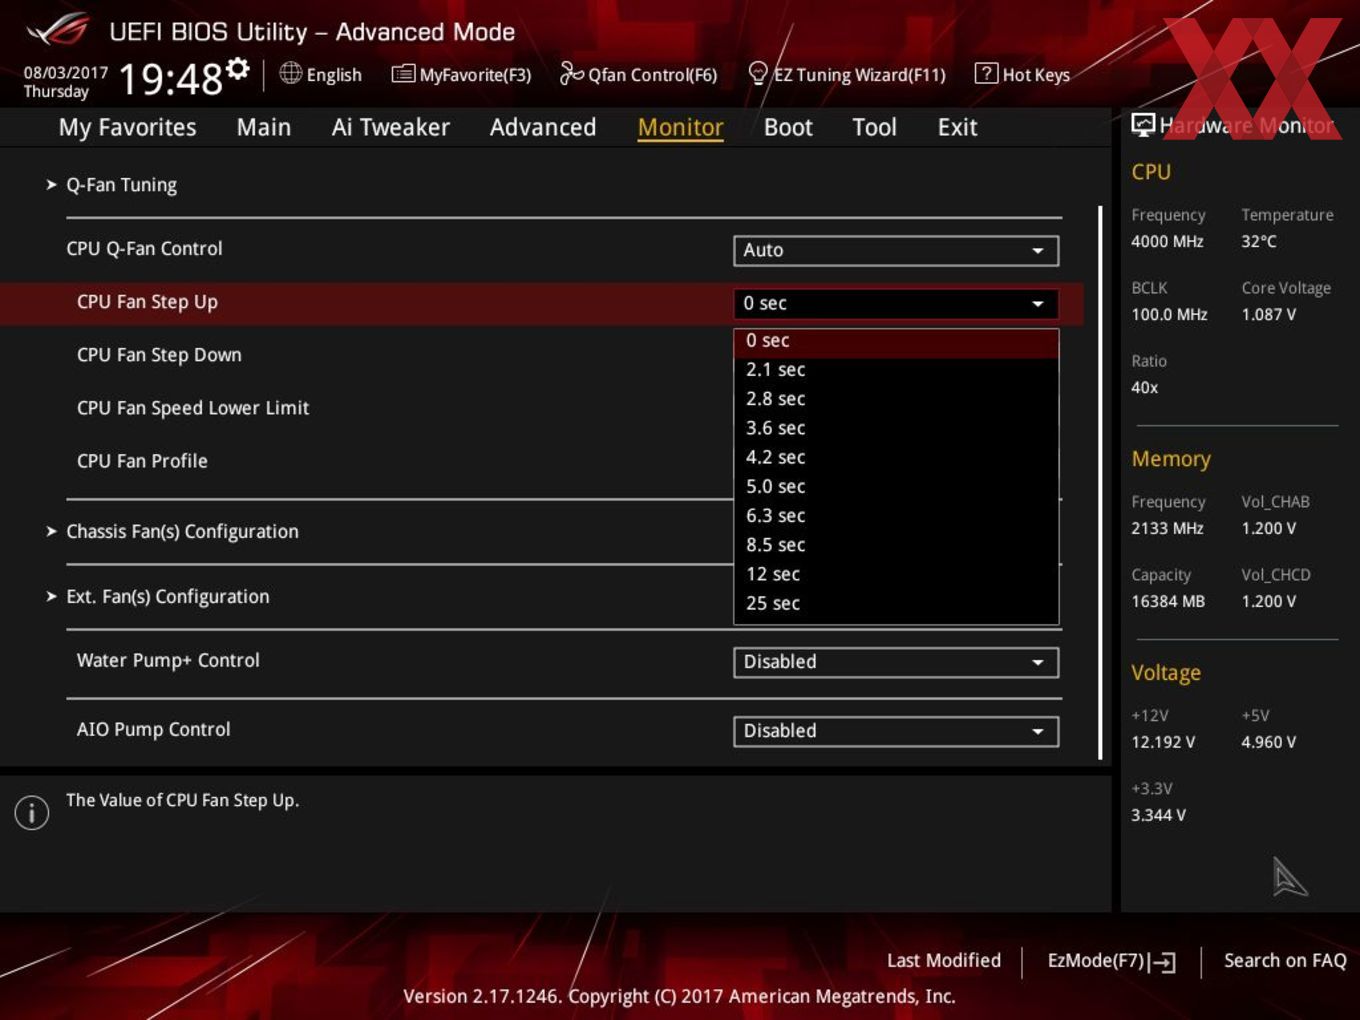1360x1020 pixels.
Task: Choose the 8.5 sec option
Action: [x=896, y=545]
